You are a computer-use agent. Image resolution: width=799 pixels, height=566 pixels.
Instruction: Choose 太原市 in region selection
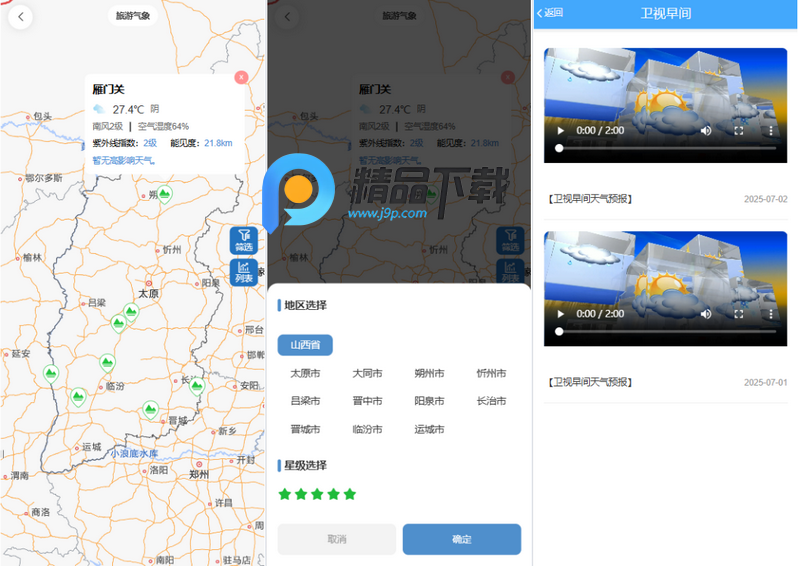tap(305, 373)
